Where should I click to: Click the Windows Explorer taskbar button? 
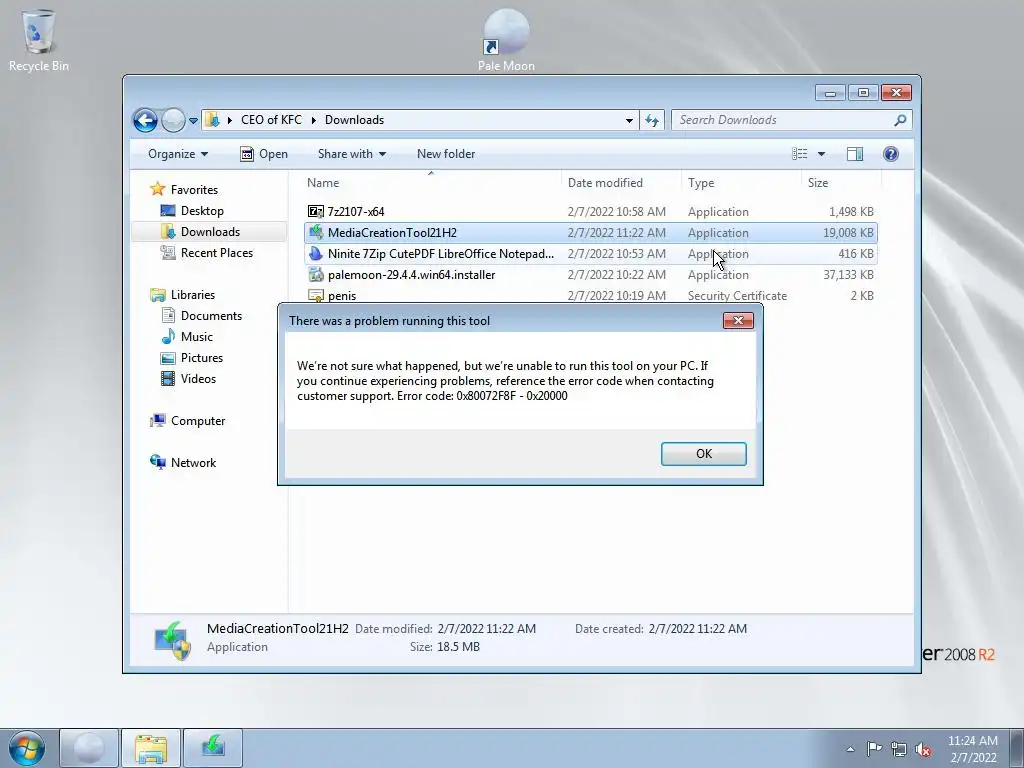point(151,748)
